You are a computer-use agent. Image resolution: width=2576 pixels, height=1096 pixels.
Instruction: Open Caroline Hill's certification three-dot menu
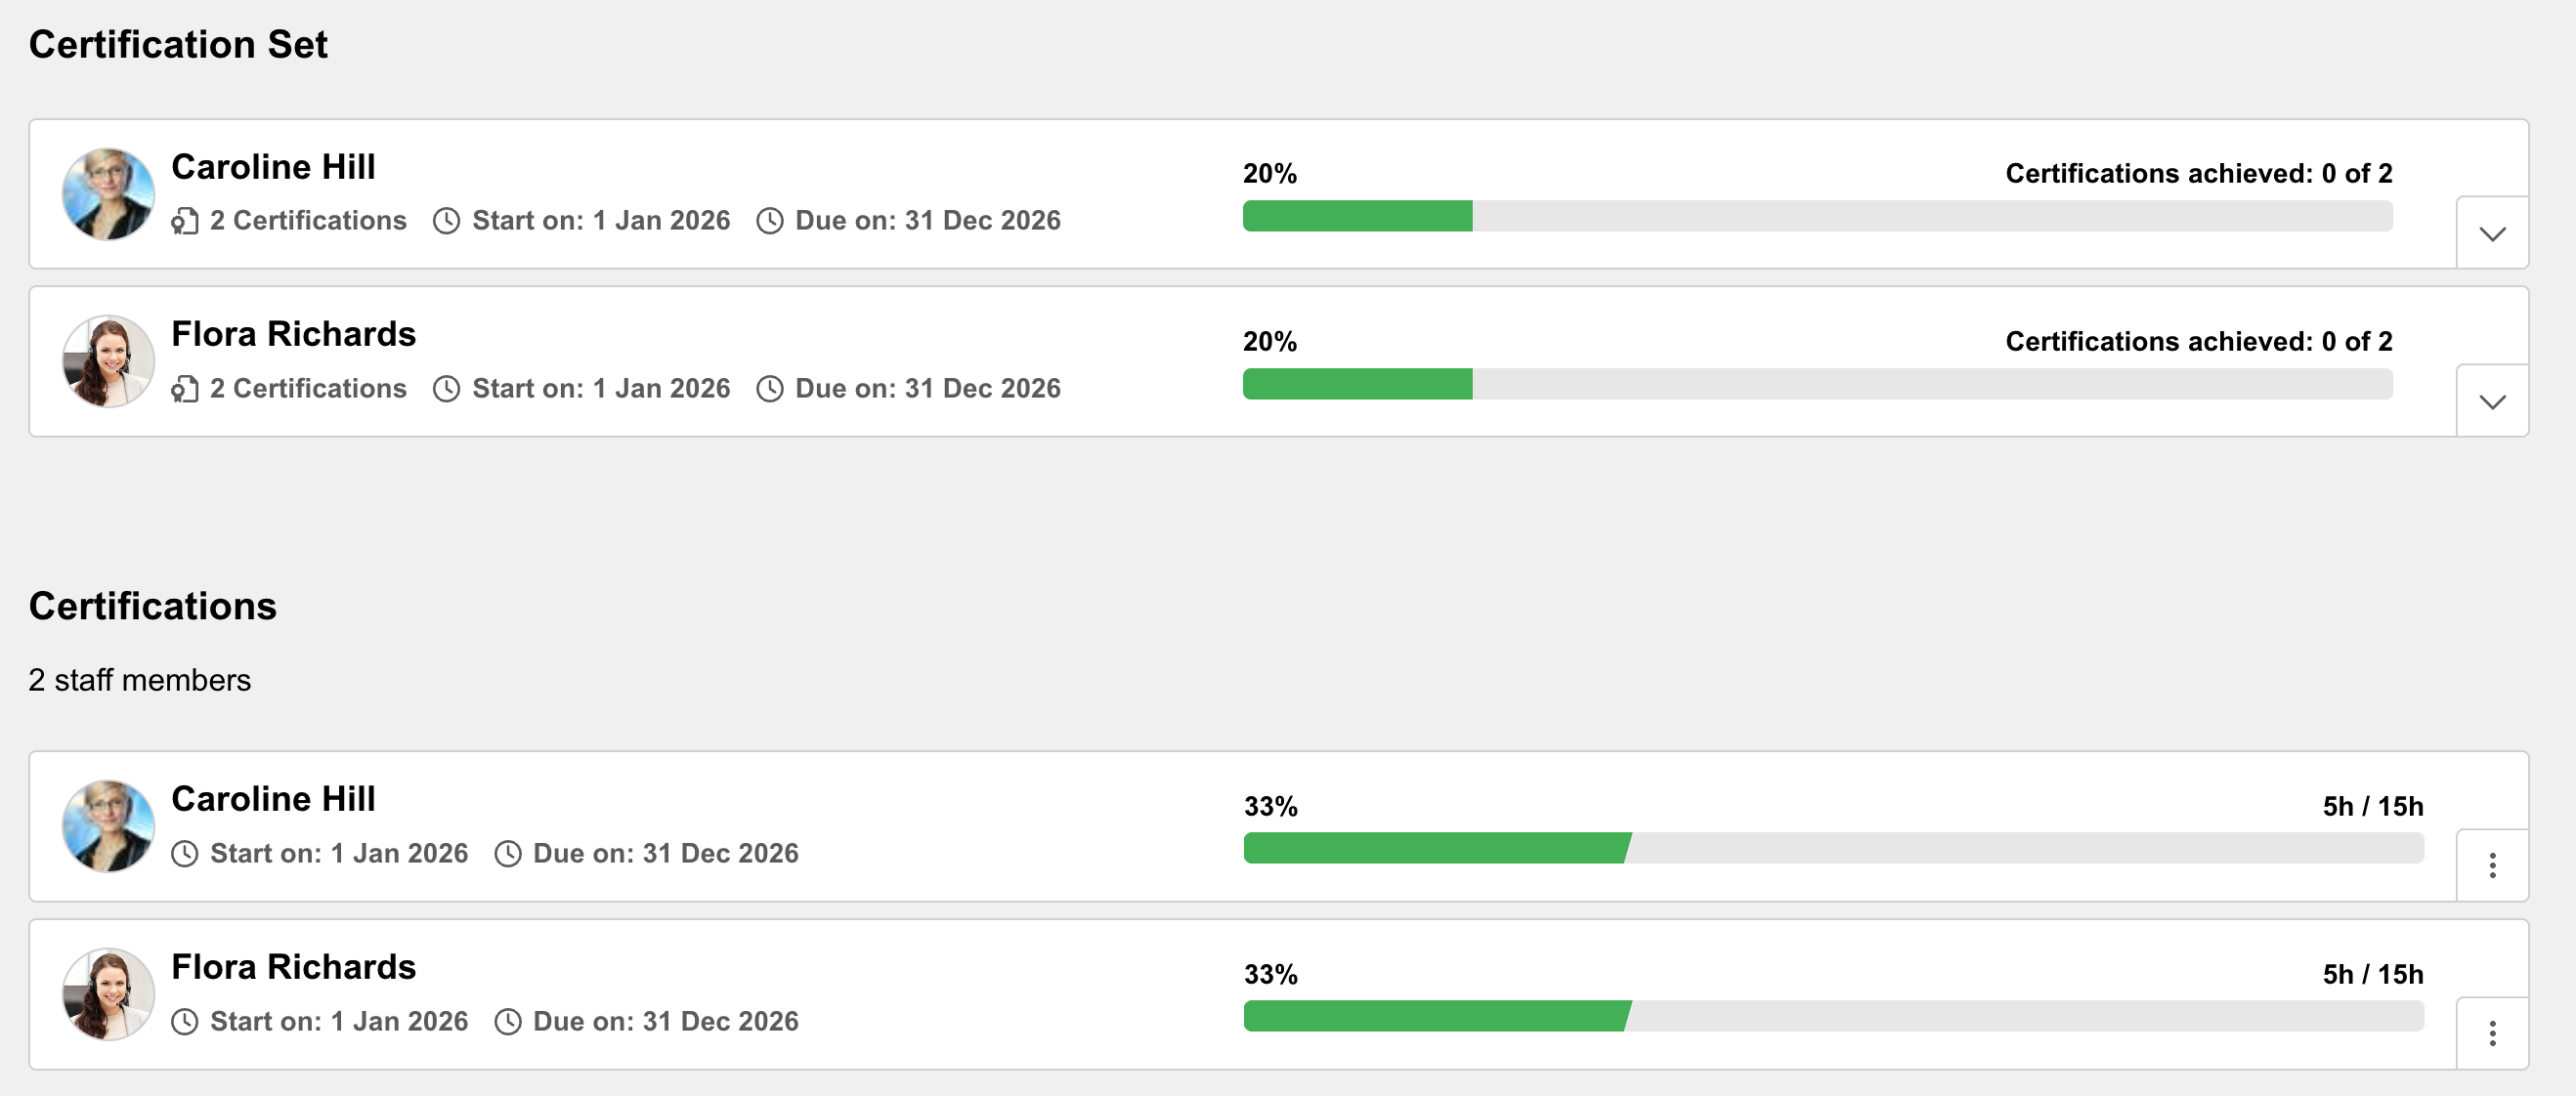point(2492,865)
